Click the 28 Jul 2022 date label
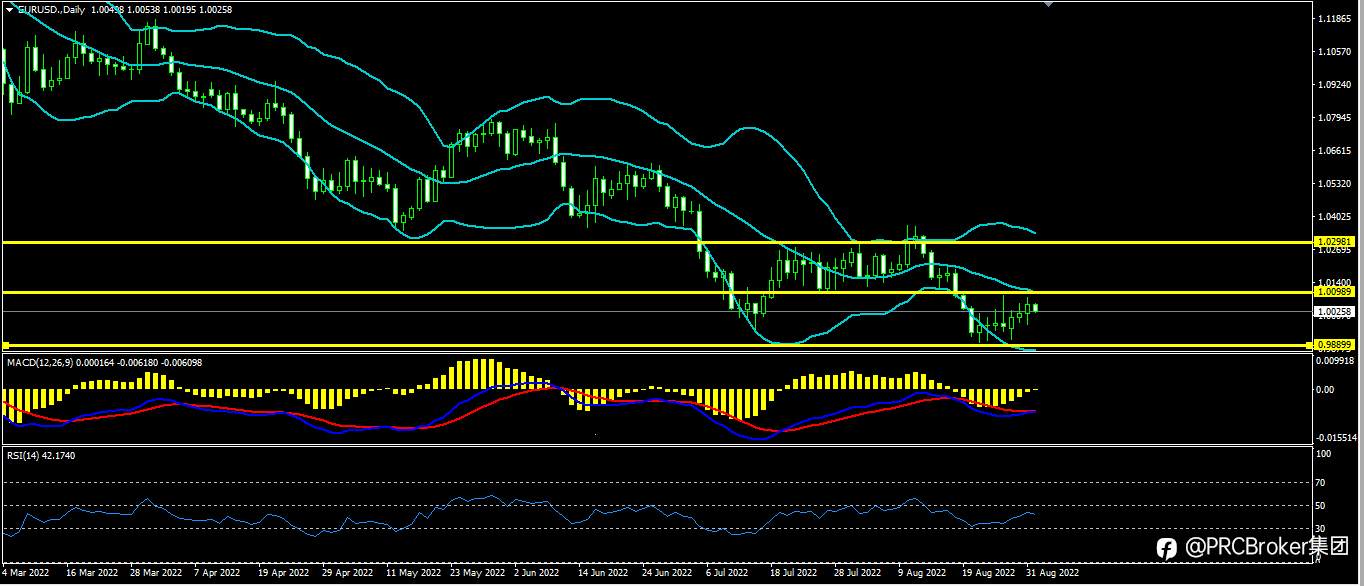Viewport: 1364px width, 586px height. [858, 573]
